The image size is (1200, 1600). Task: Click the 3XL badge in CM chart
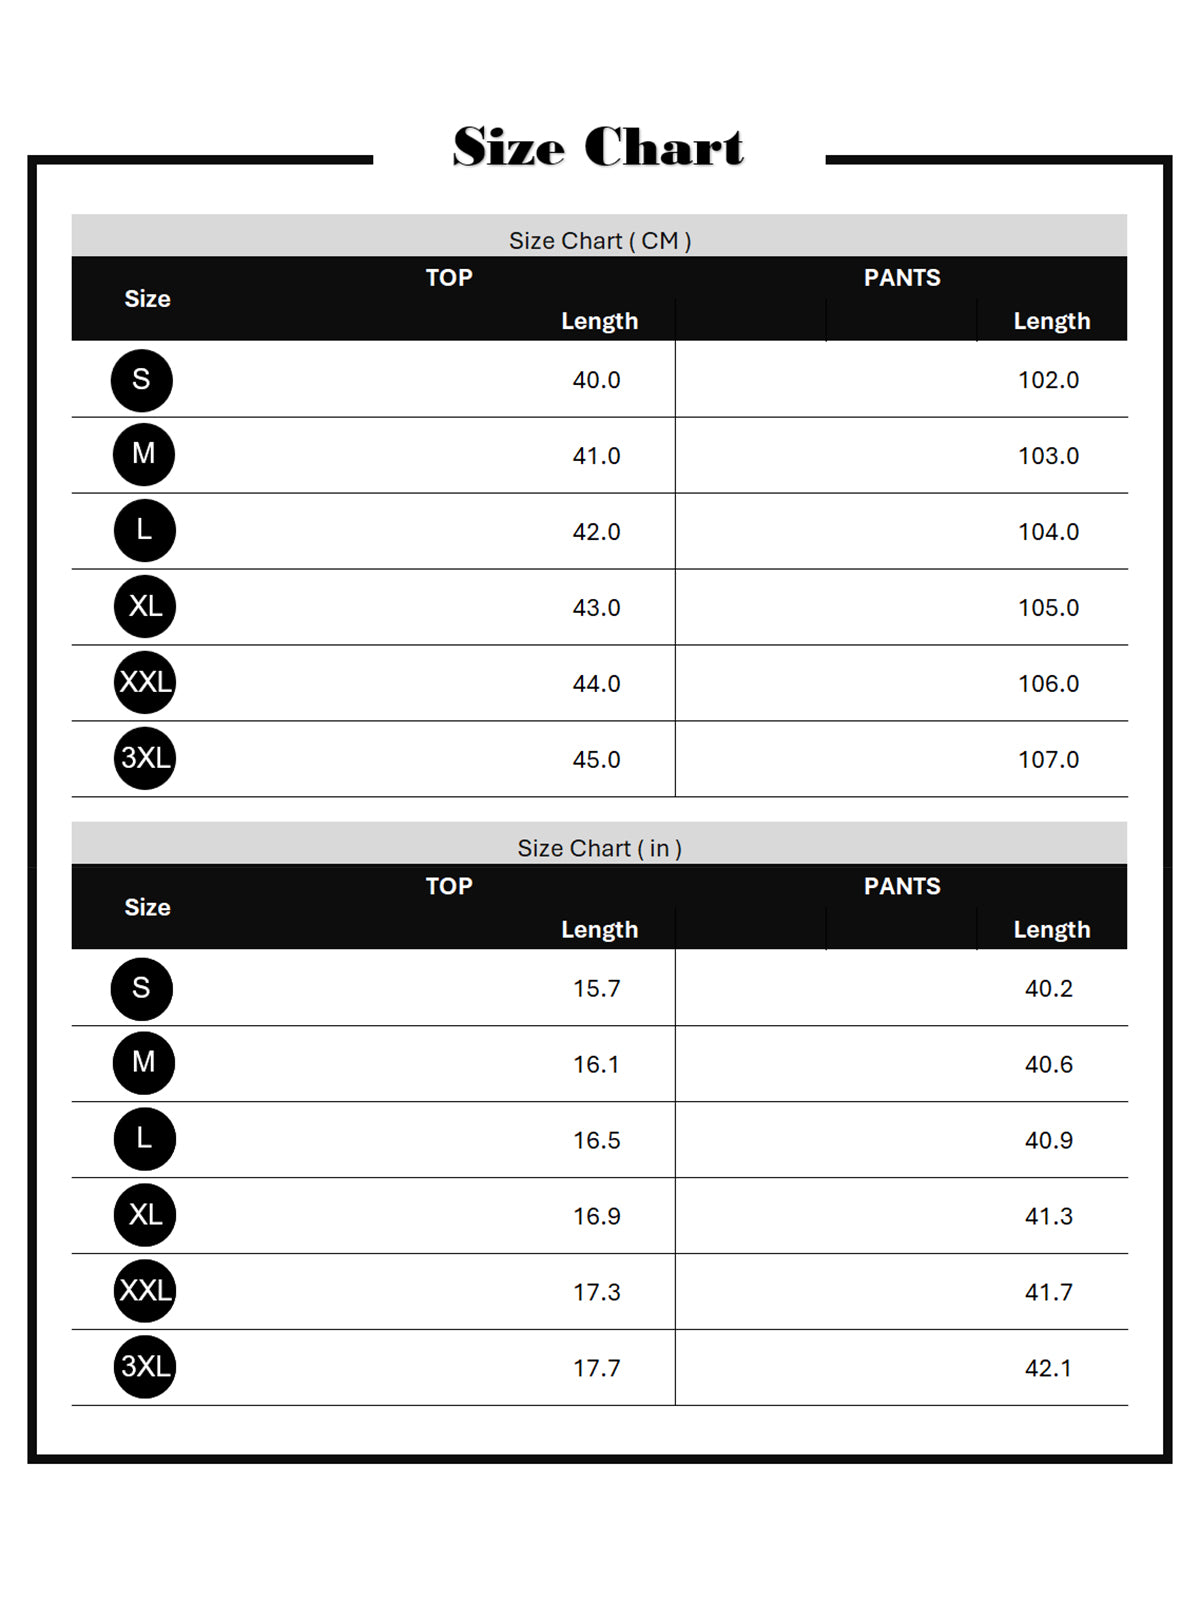[145, 758]
